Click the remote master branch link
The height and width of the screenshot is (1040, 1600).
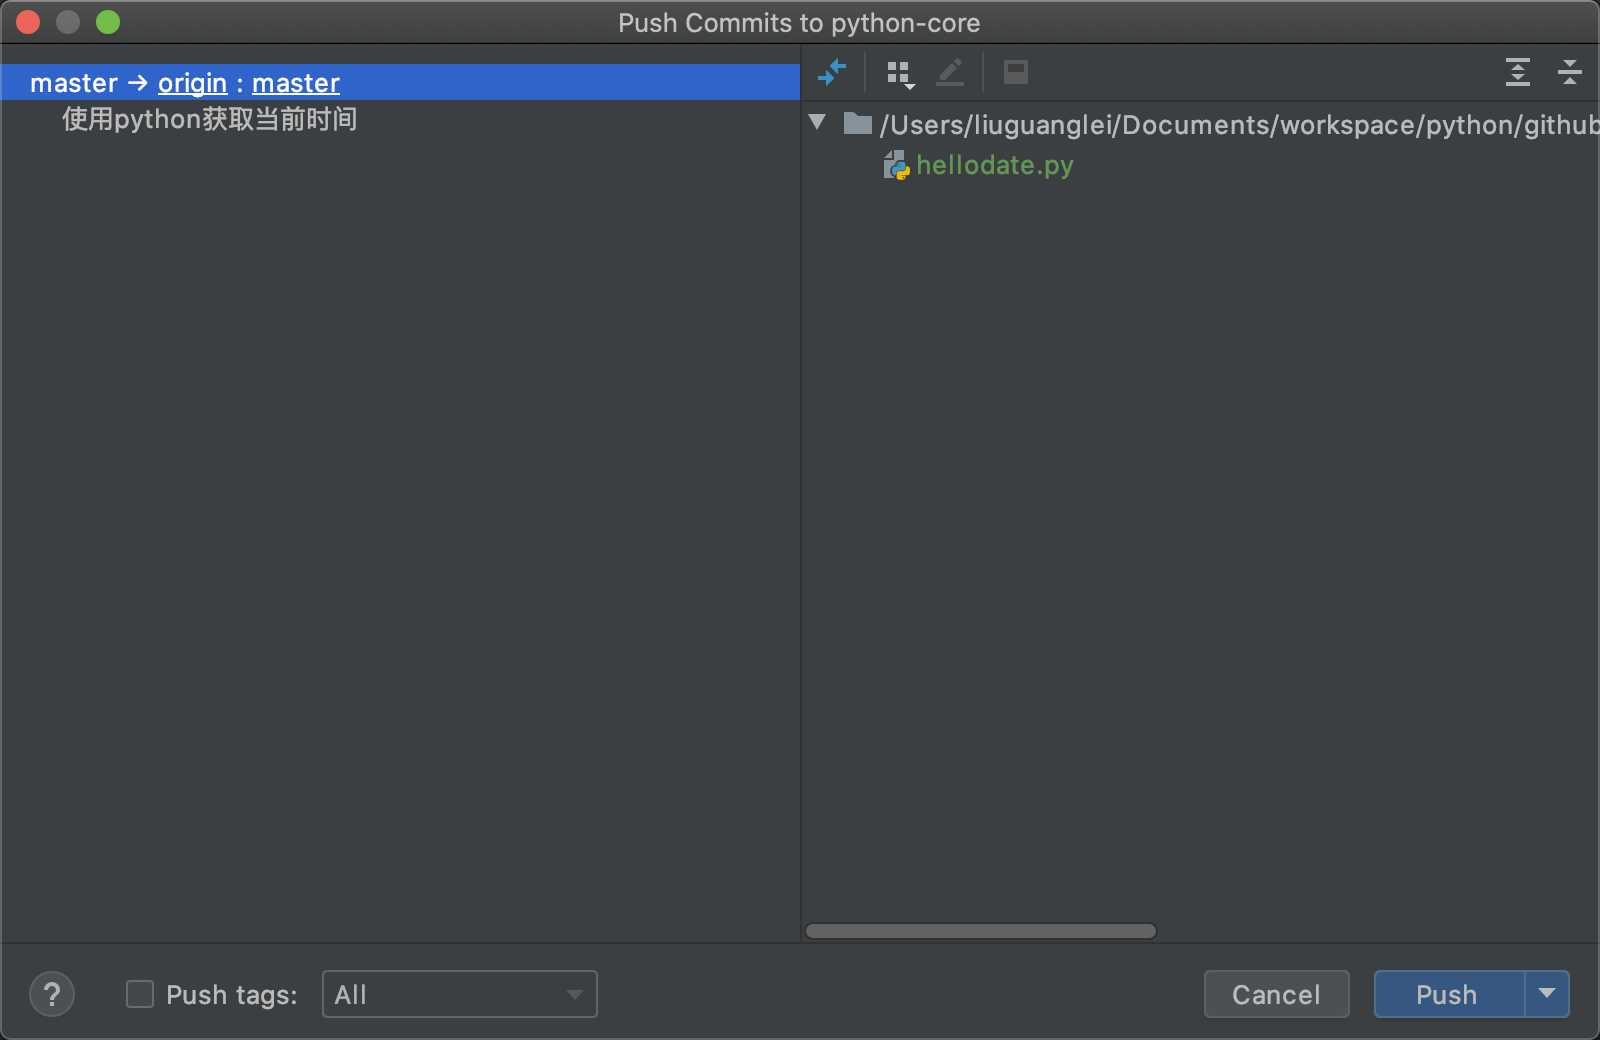[x=296, y=83]
